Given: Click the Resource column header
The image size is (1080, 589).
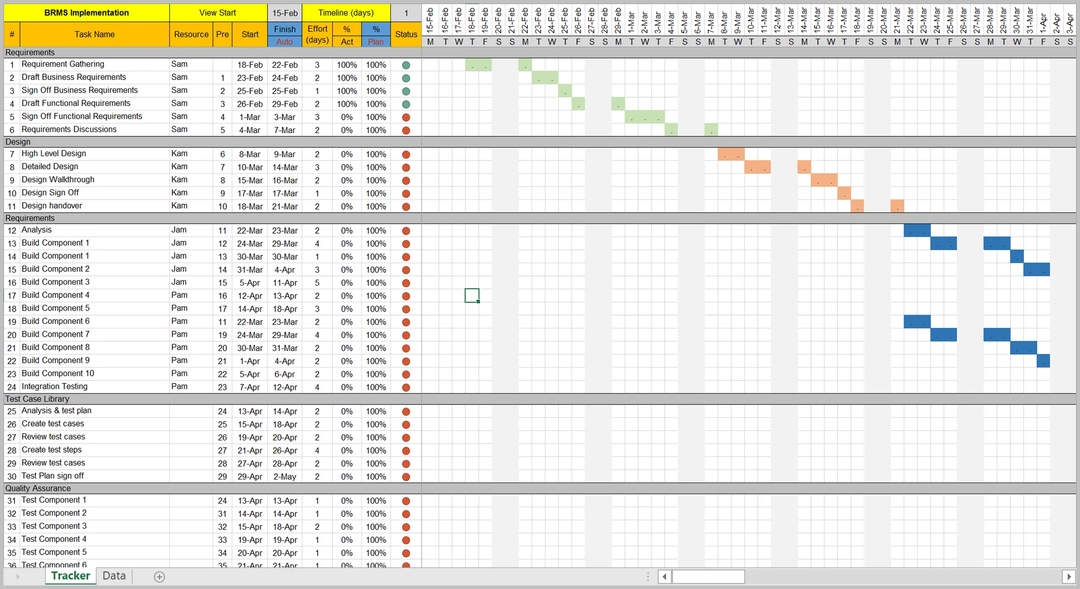Looking at the screenshot, I should (x=191, y=34).
